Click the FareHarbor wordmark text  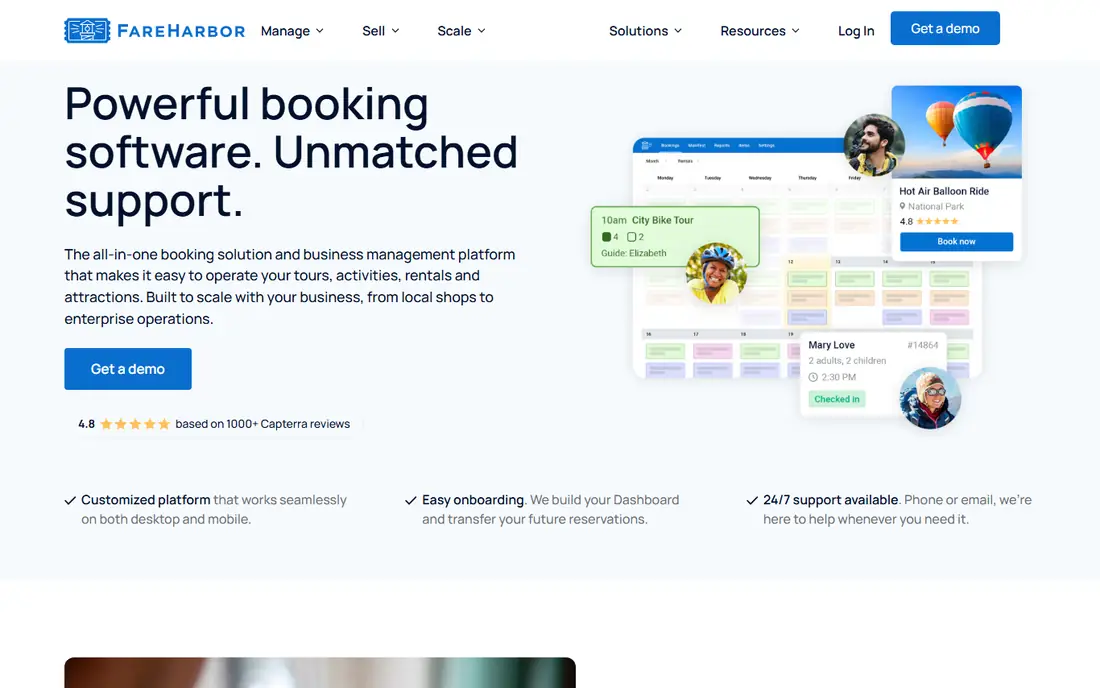(x=181, y=31)
